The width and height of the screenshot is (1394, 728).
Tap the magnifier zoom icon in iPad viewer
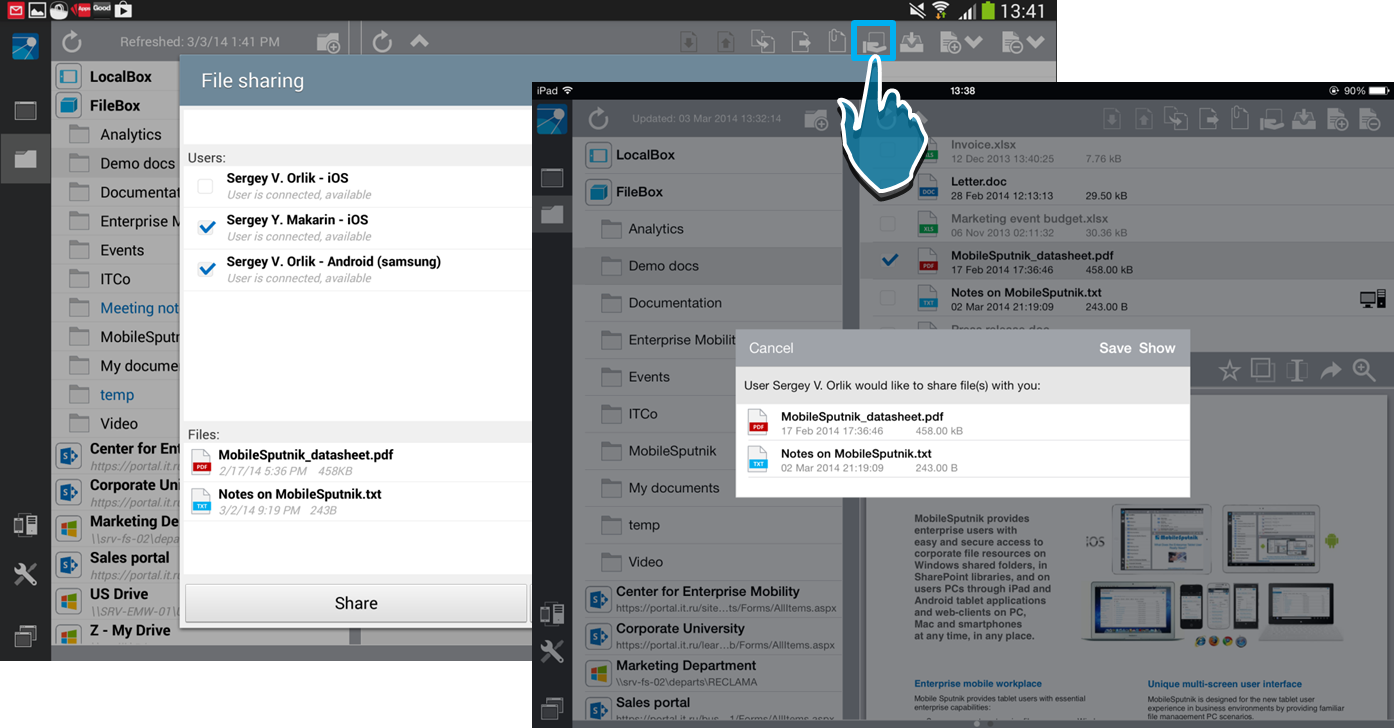click(1364, 371)
